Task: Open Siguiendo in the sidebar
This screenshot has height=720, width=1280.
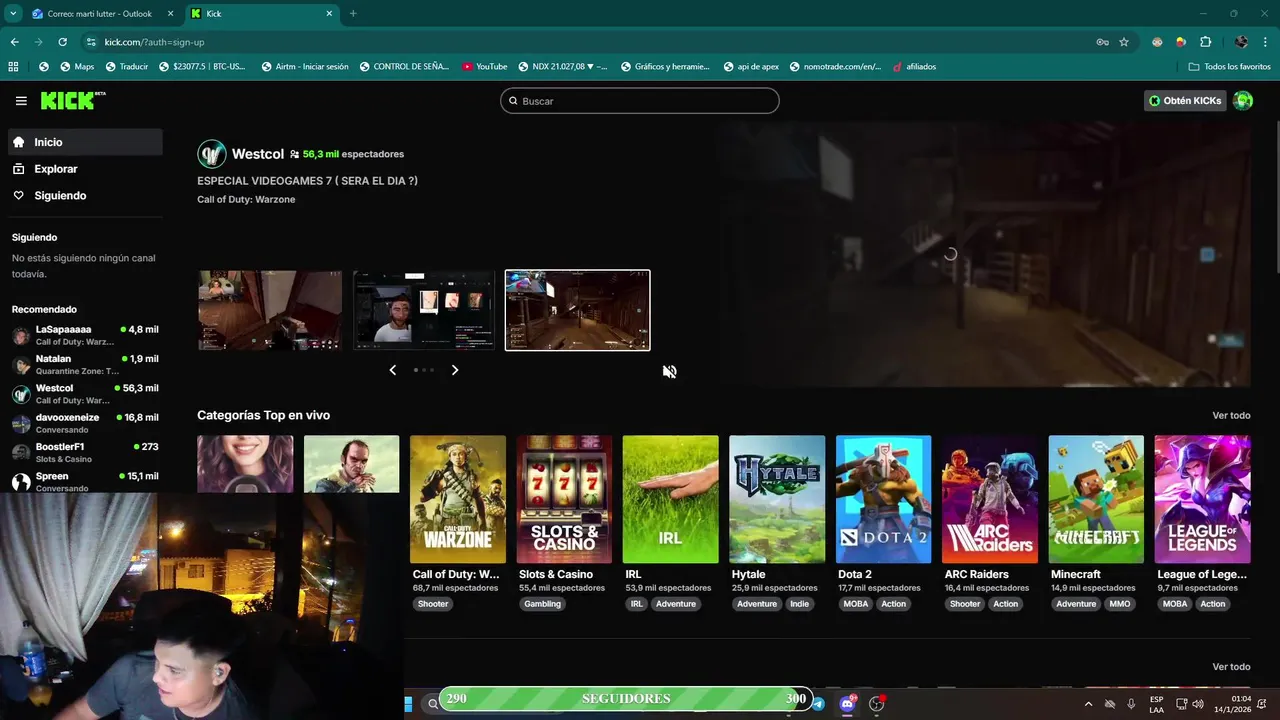Action: (x=85, y=196)
